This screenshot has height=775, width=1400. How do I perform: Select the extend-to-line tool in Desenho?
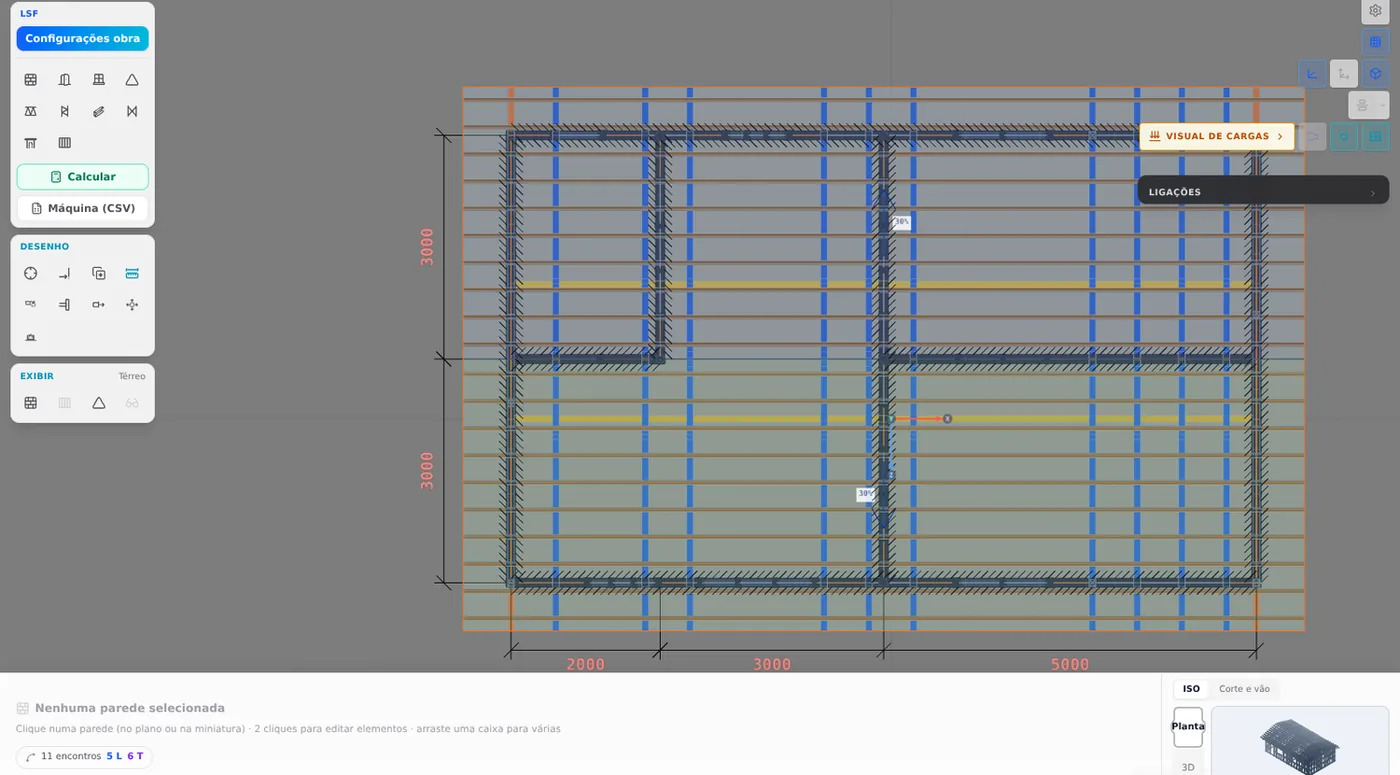pos(65,273)
